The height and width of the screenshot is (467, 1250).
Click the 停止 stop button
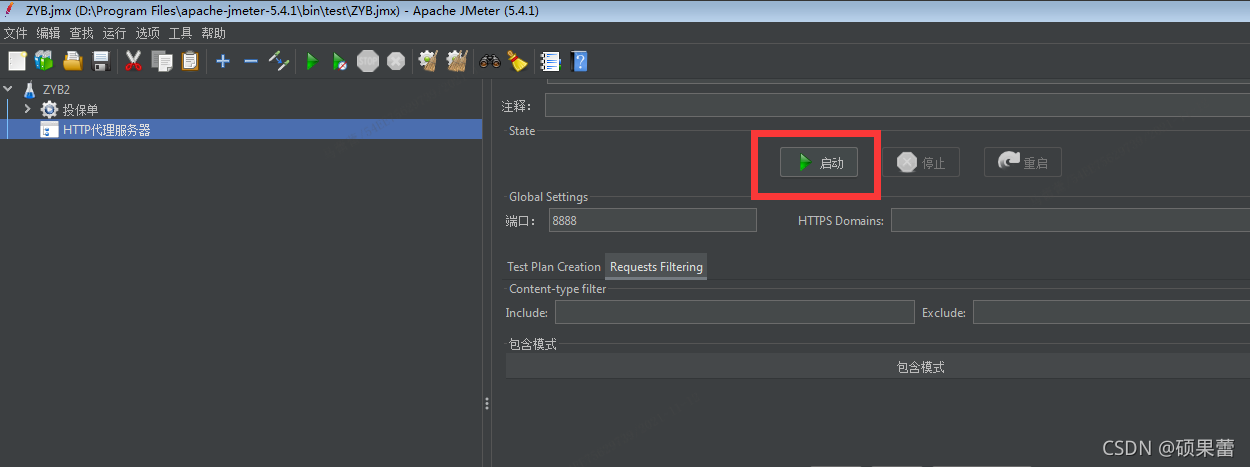pos(921,163)
